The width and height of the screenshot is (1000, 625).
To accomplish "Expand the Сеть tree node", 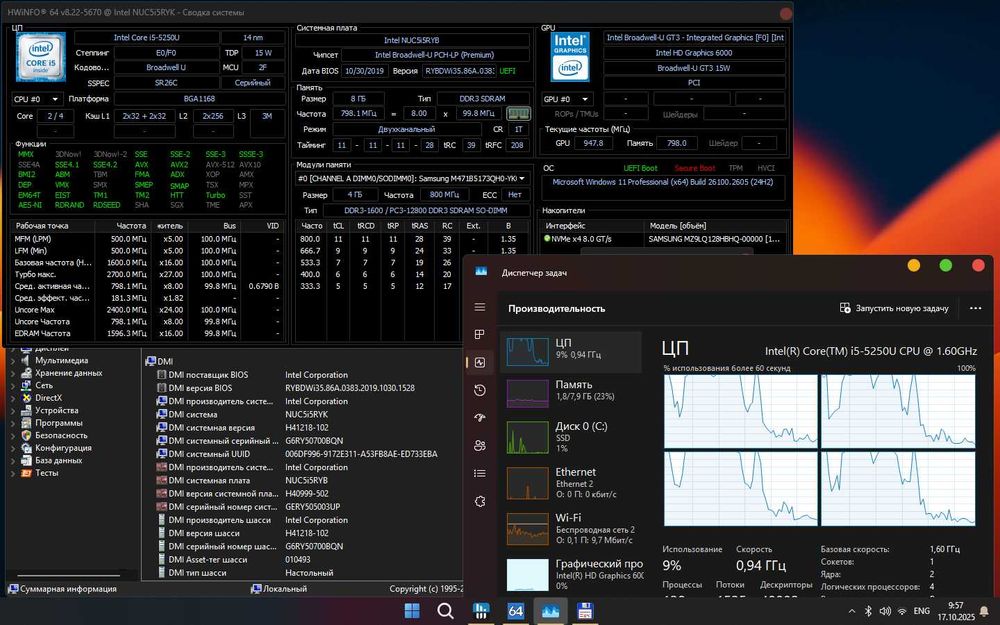I will click(13, 385).
